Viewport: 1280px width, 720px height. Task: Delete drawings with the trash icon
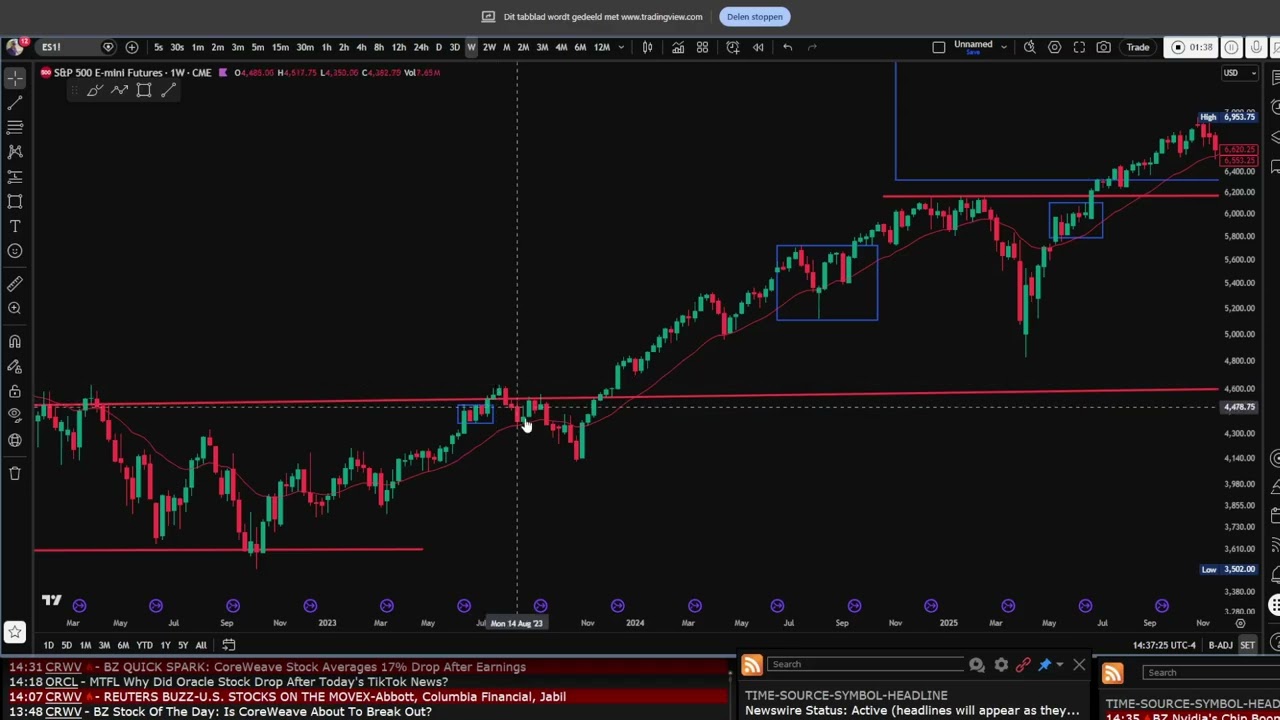pos(15,473)
